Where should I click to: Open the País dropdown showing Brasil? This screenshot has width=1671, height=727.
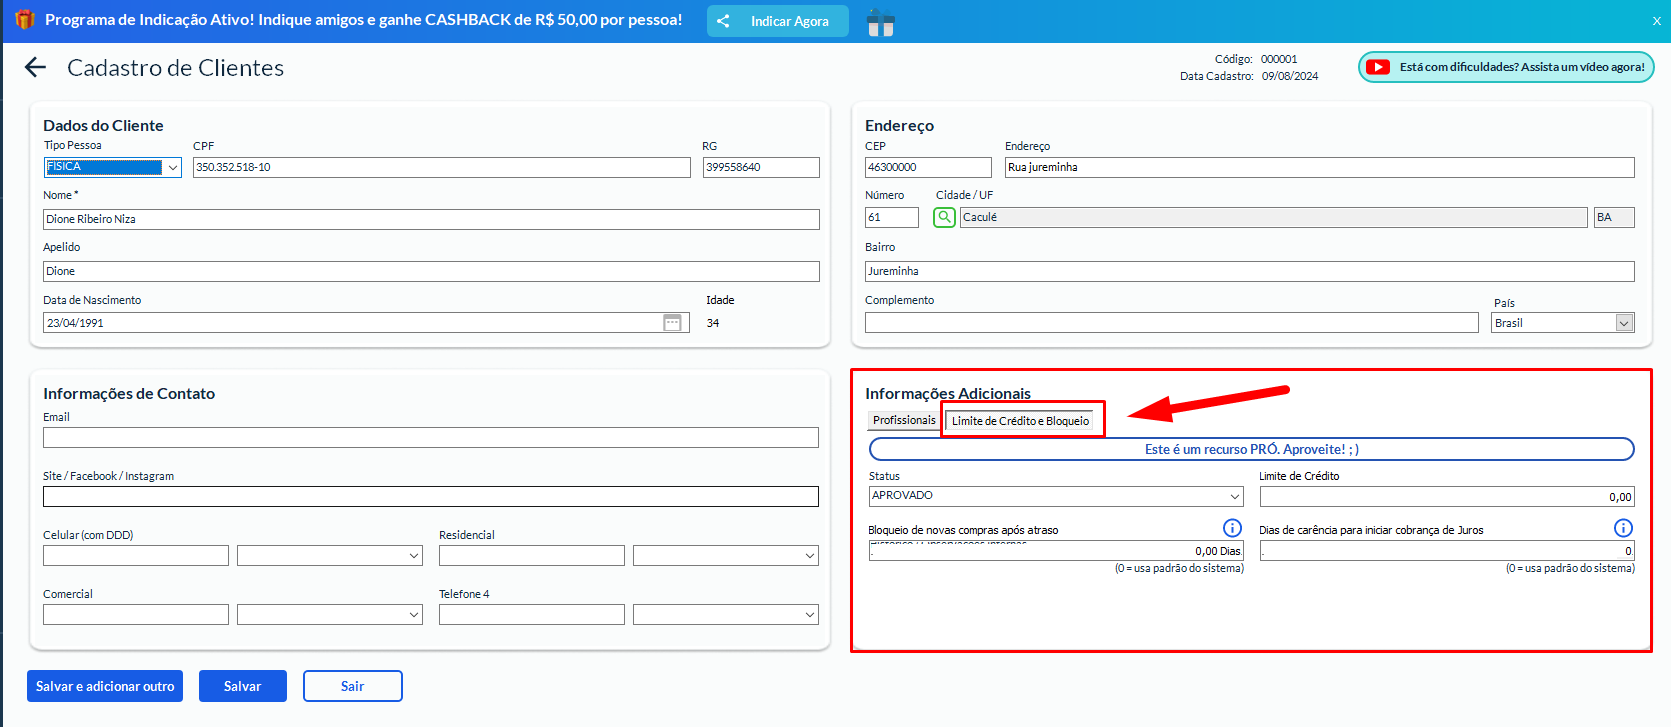coord(1624,323)
